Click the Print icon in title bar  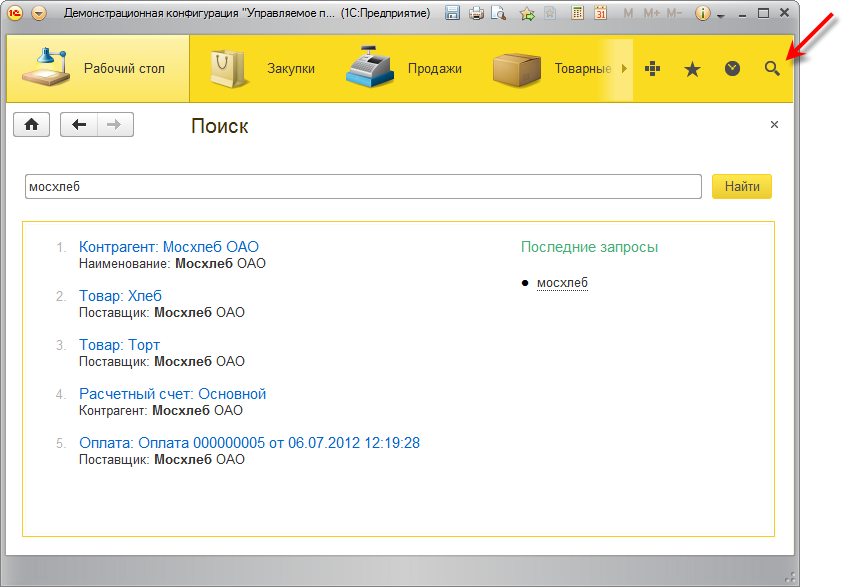coord(476,13)
